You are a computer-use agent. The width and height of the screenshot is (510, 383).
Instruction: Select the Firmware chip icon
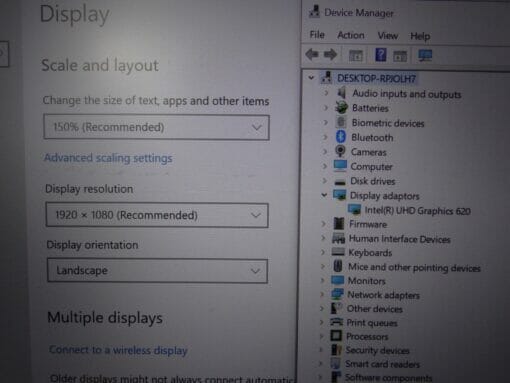point(339,224)
